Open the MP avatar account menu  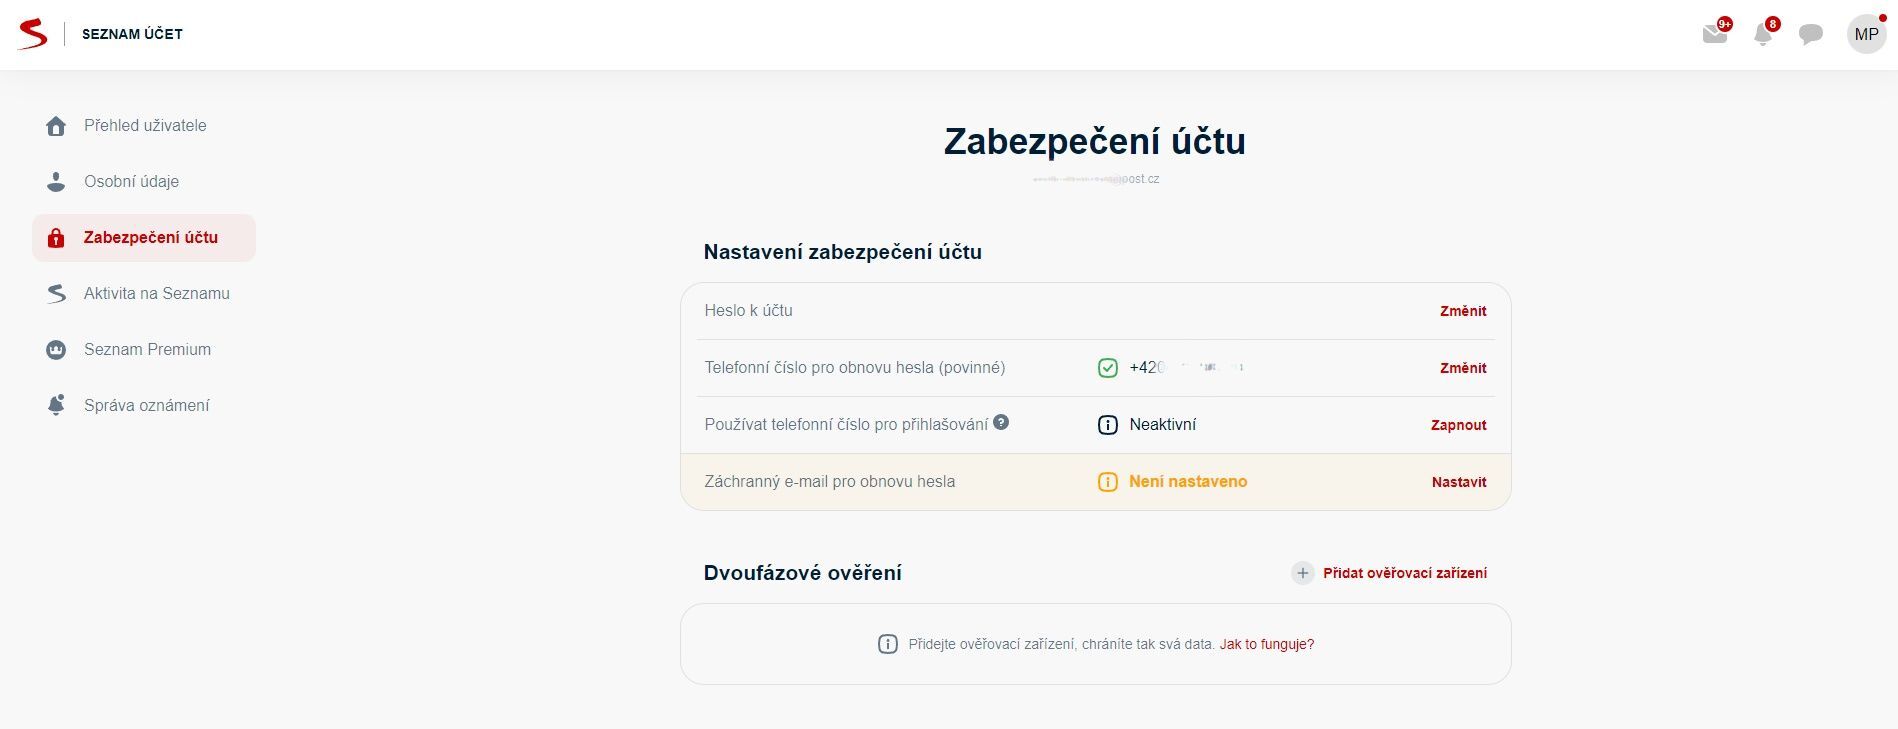coord(1866,33)
